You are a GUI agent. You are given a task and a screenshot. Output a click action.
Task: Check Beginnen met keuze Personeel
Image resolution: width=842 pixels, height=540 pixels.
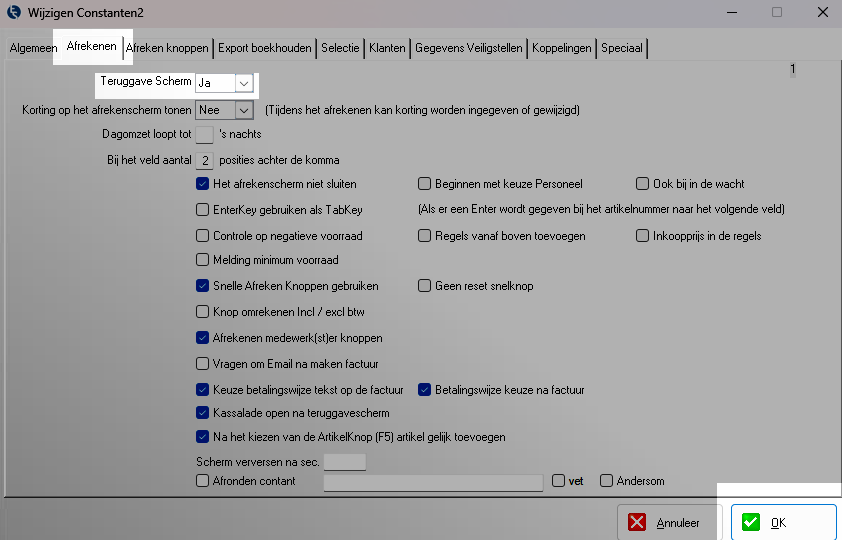pos(425,184)
